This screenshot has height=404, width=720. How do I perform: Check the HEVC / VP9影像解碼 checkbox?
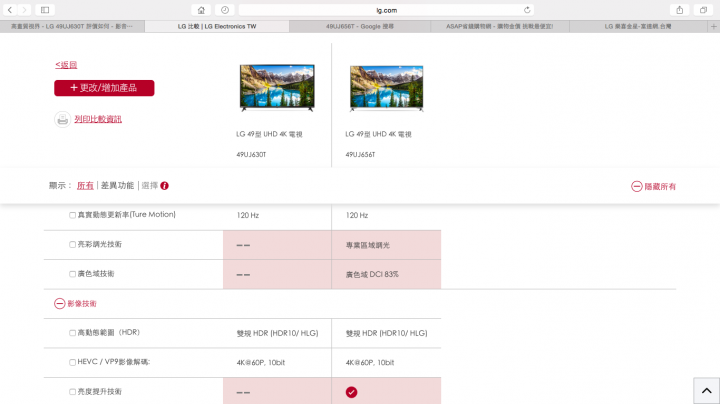[73, 362]
